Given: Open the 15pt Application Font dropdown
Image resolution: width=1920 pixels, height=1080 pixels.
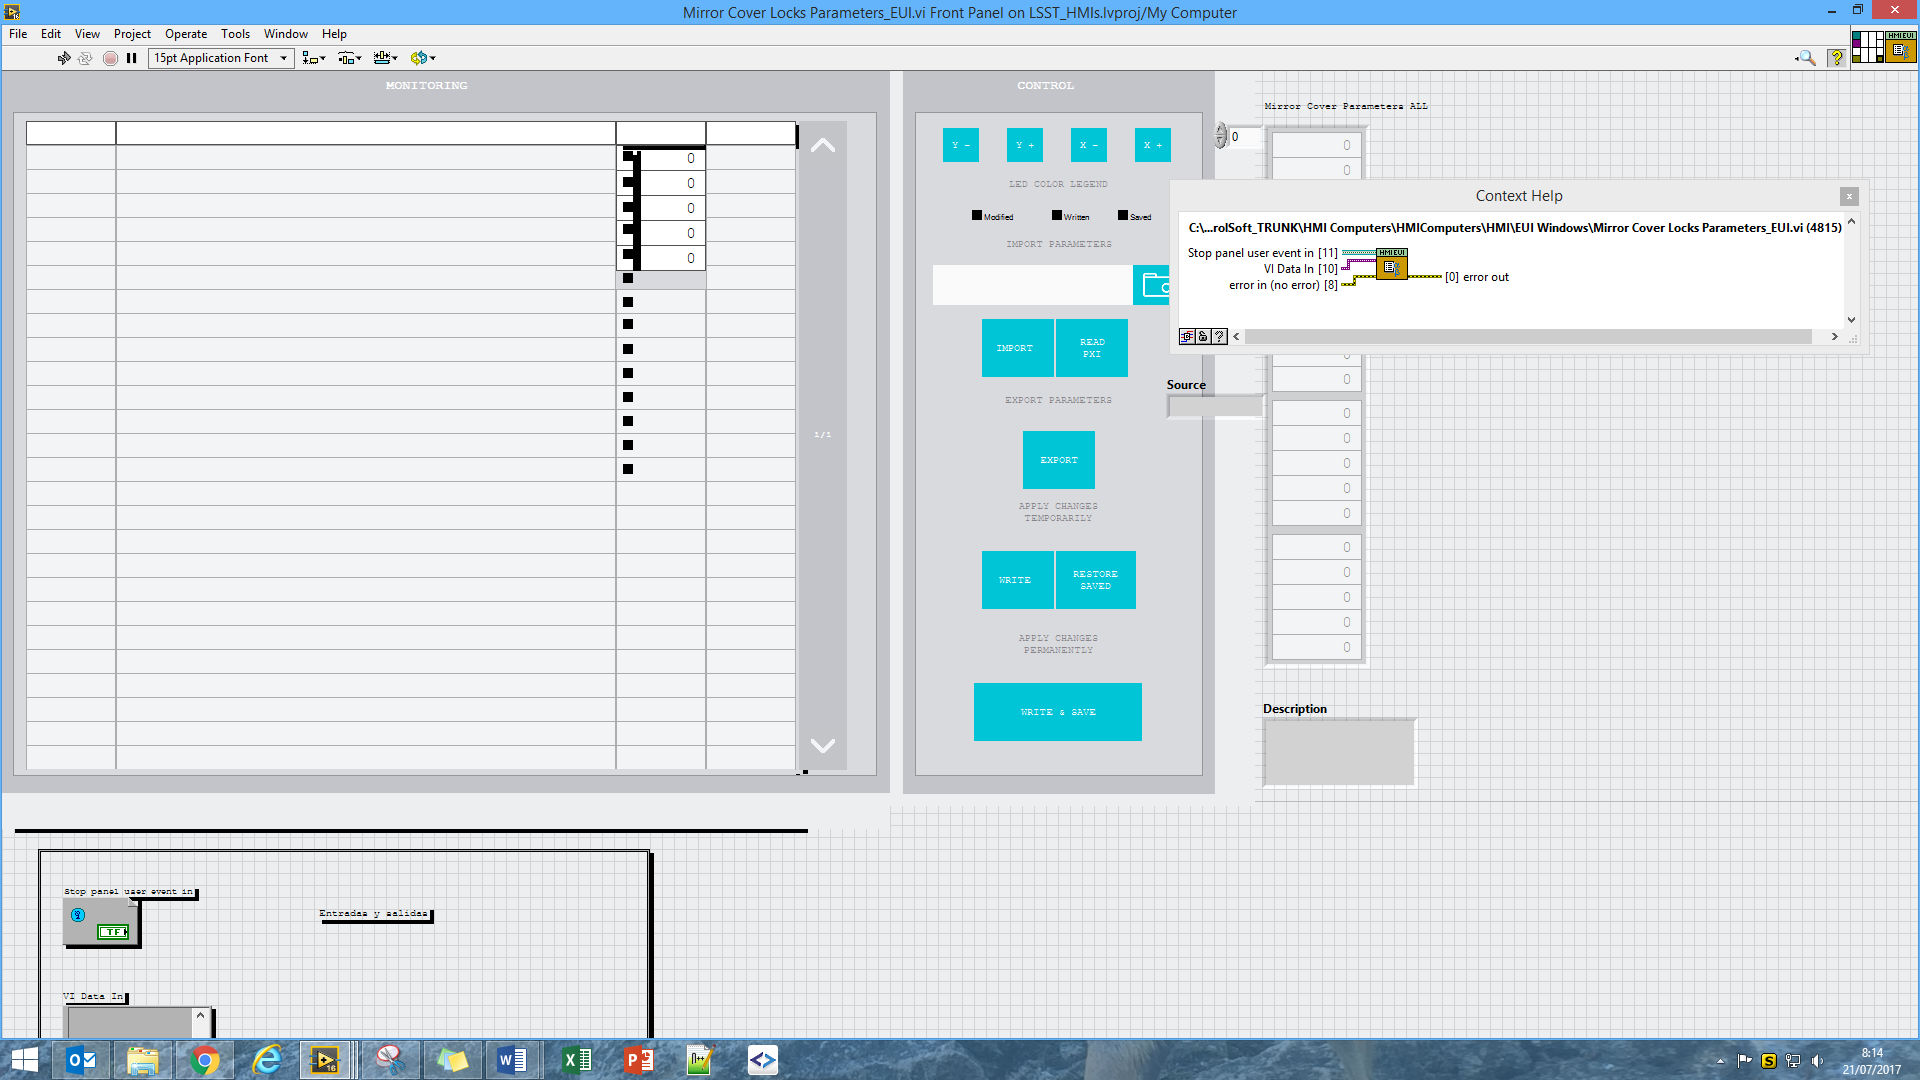Looking at the screenshot, I should pyautogui.click(x=221, y=58).
